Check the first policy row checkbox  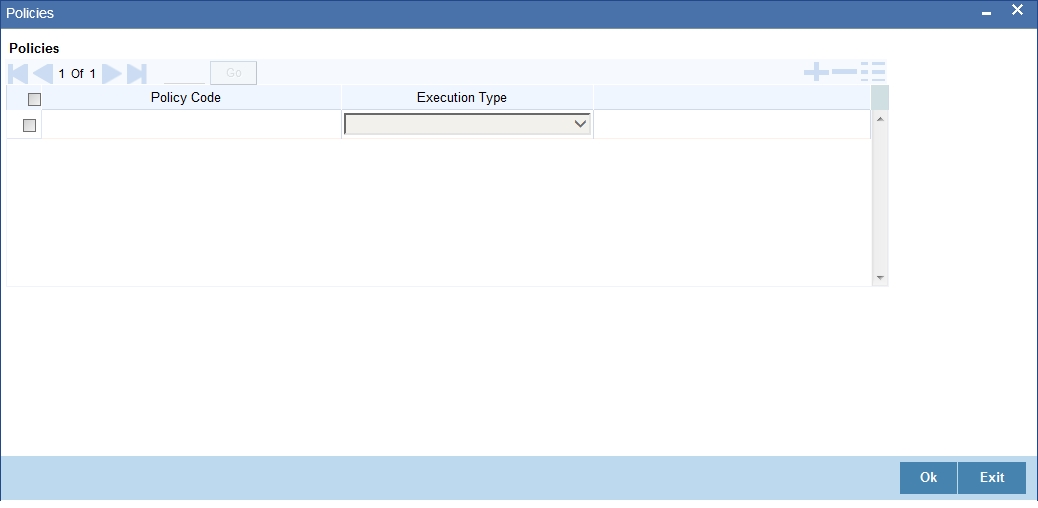[x=29, y=125]
